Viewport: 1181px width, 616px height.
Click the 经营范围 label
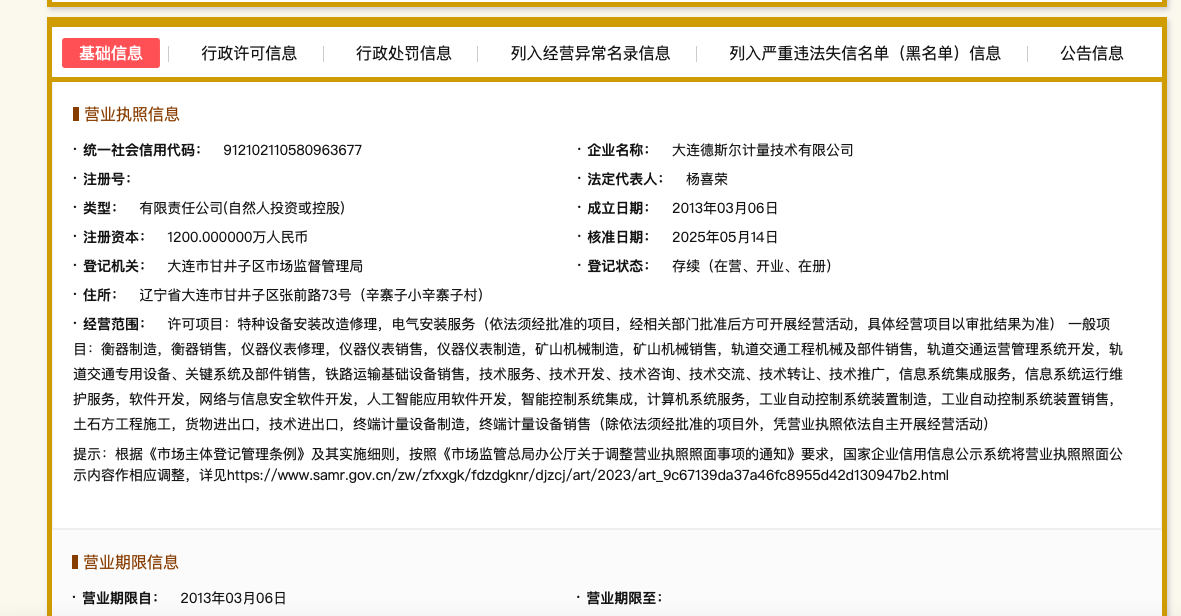114,324
